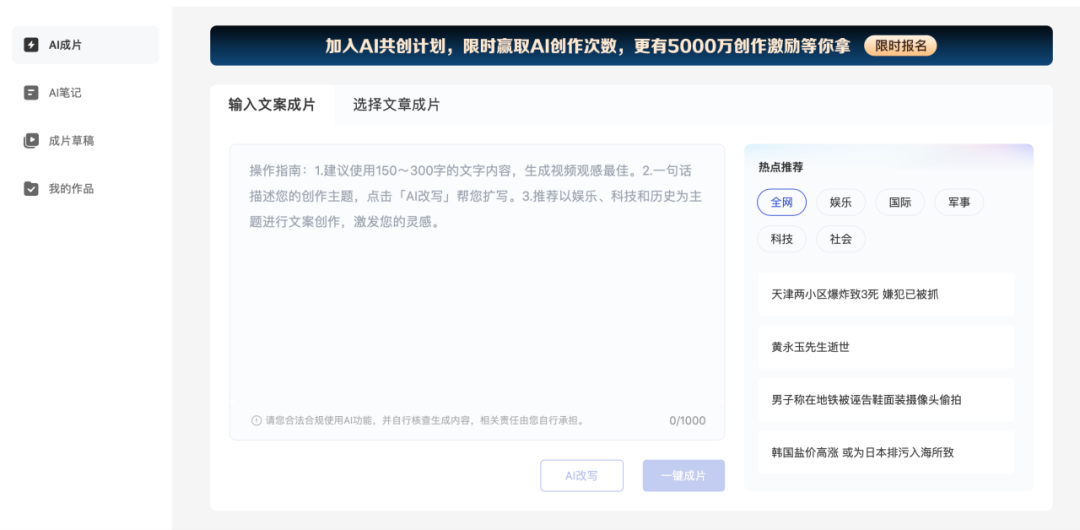Select the 社会 topic category
This screenshot has width=1080, height=530.
(x=840, y=239)
